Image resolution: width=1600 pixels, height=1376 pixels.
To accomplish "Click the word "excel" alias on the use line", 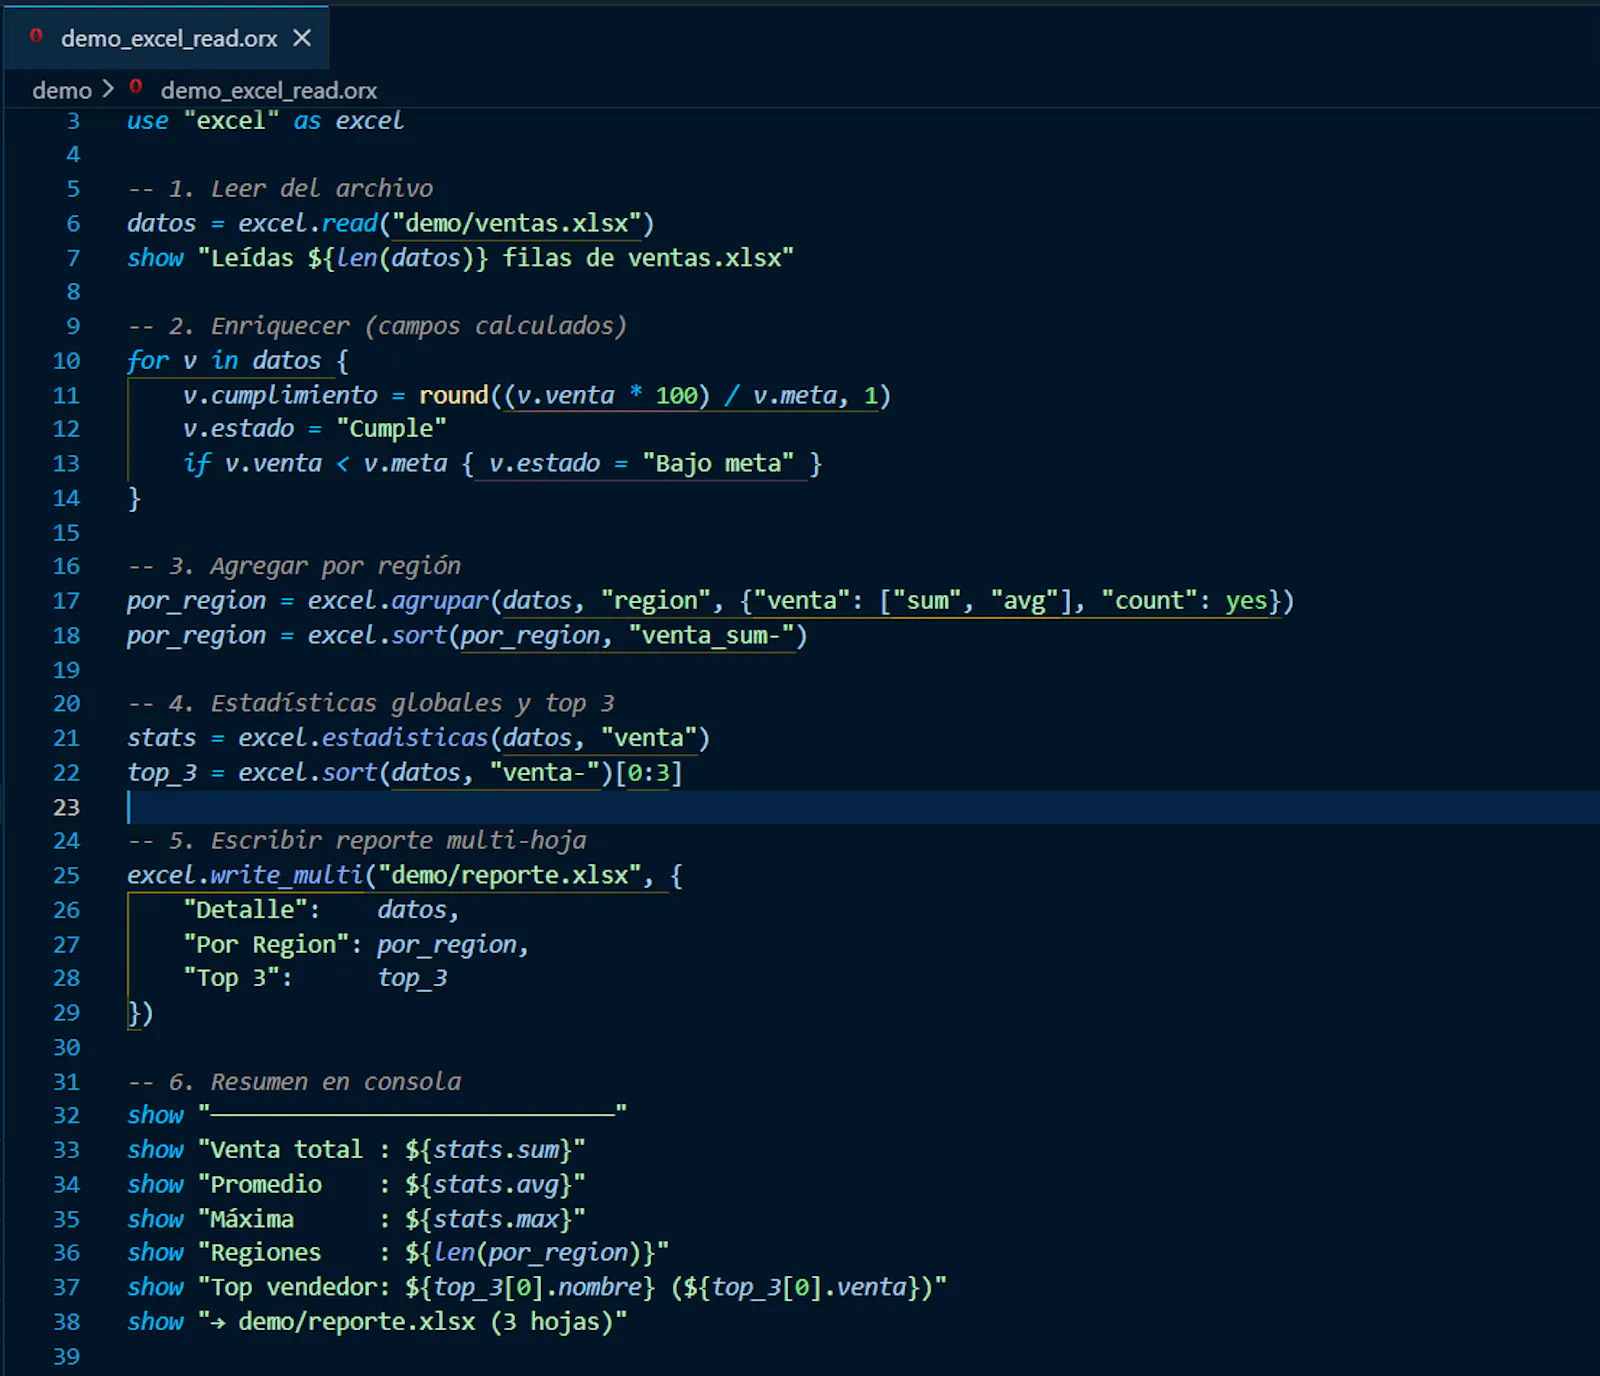I will point(370,121).
